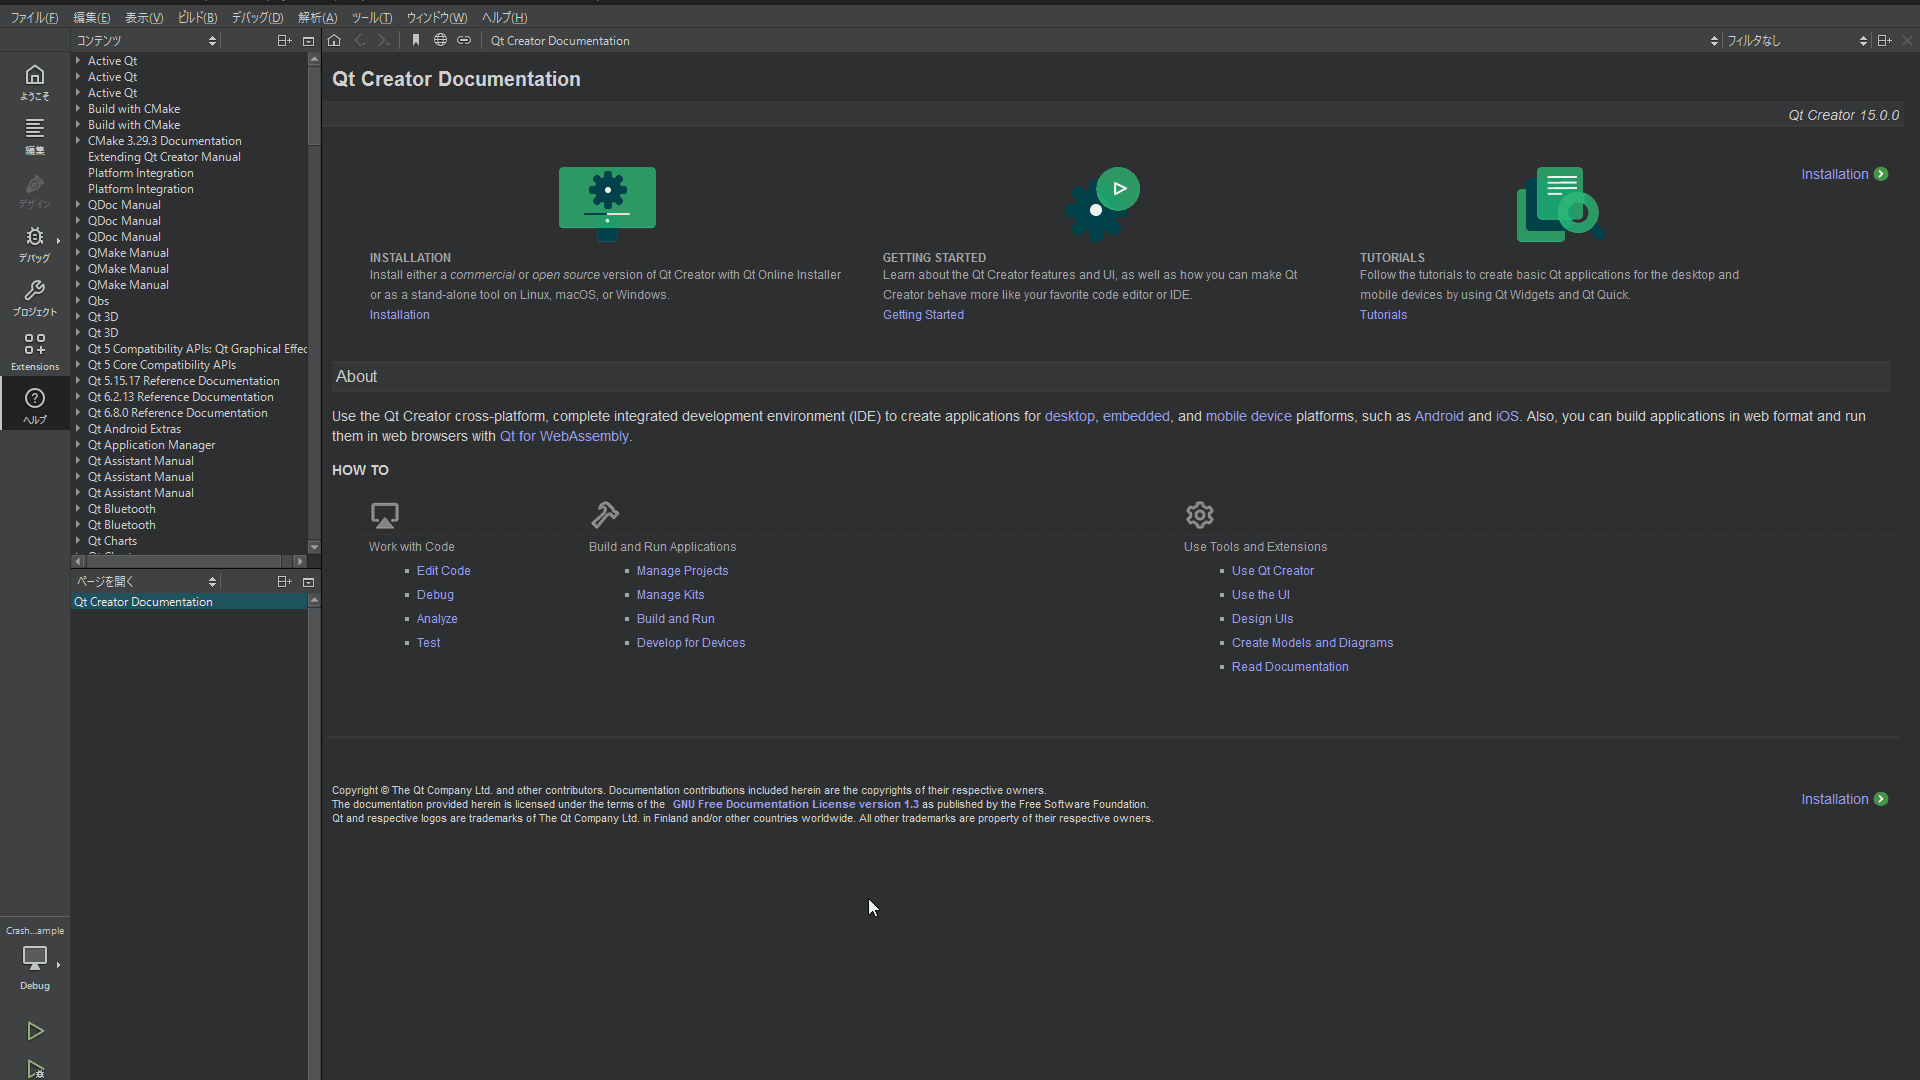
Task: Open the ページを開く view dropdown
Action: click(146, 581)
